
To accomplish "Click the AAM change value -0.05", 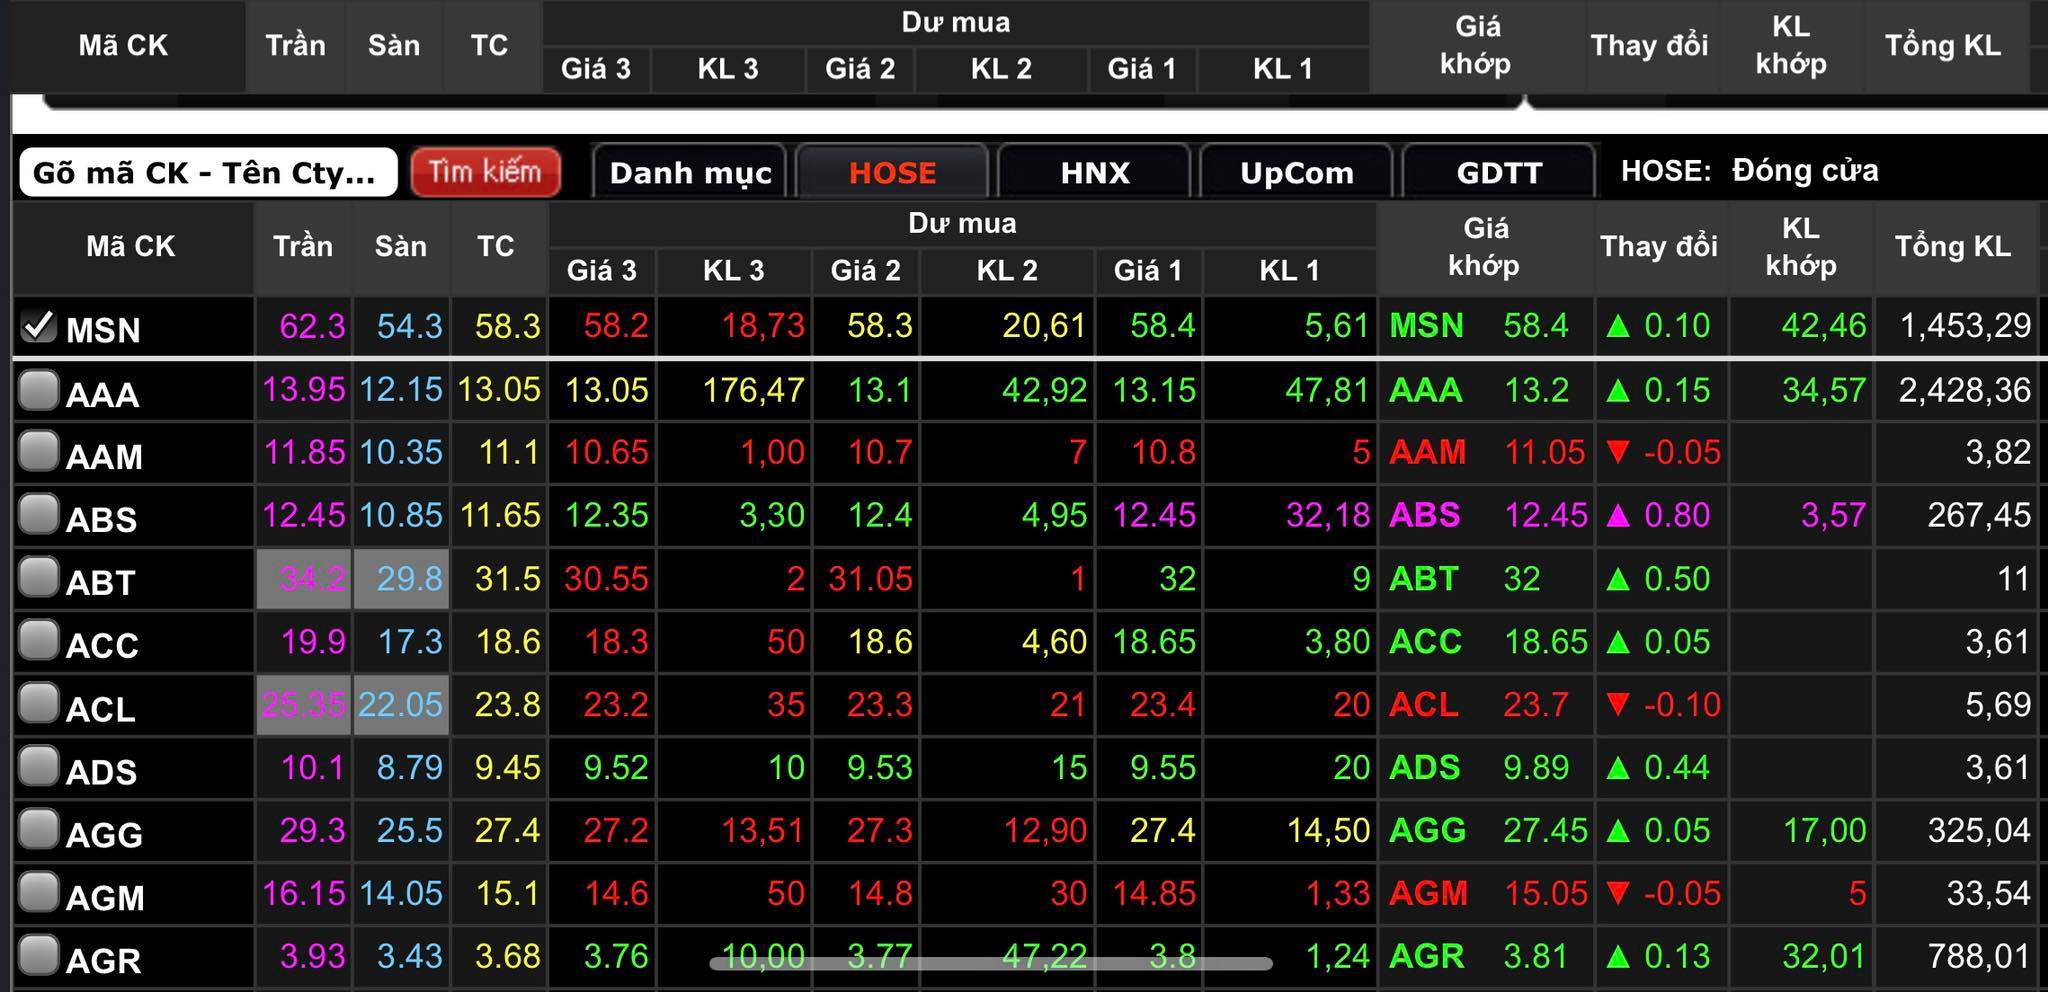I will 1683,452.
